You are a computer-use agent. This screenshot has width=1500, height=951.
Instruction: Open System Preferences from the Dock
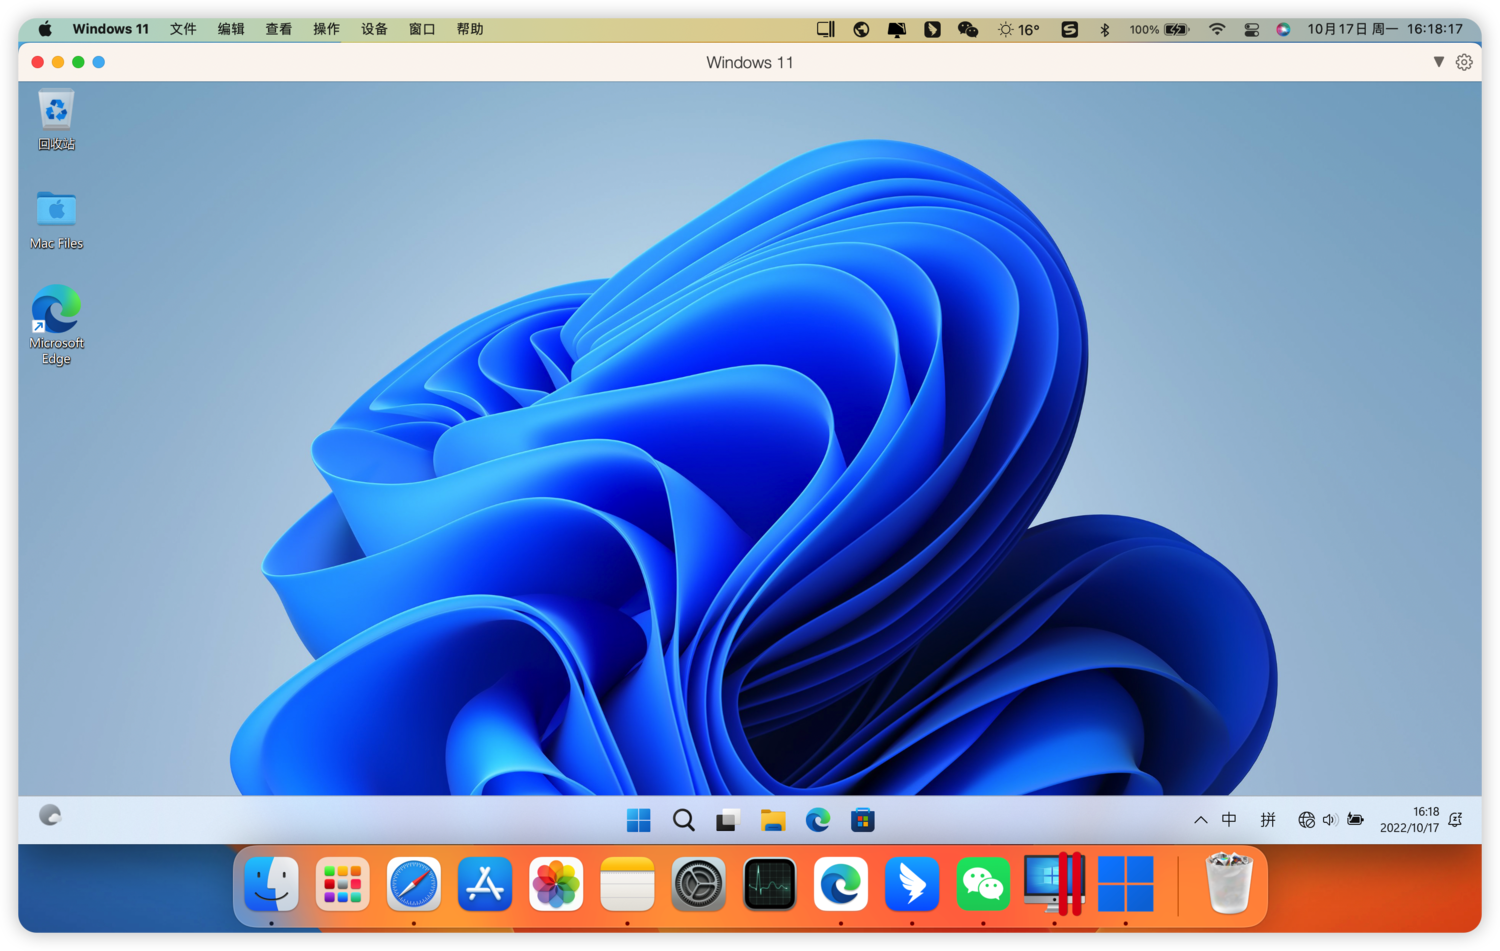pyautogui.click(x=698, y=885)
